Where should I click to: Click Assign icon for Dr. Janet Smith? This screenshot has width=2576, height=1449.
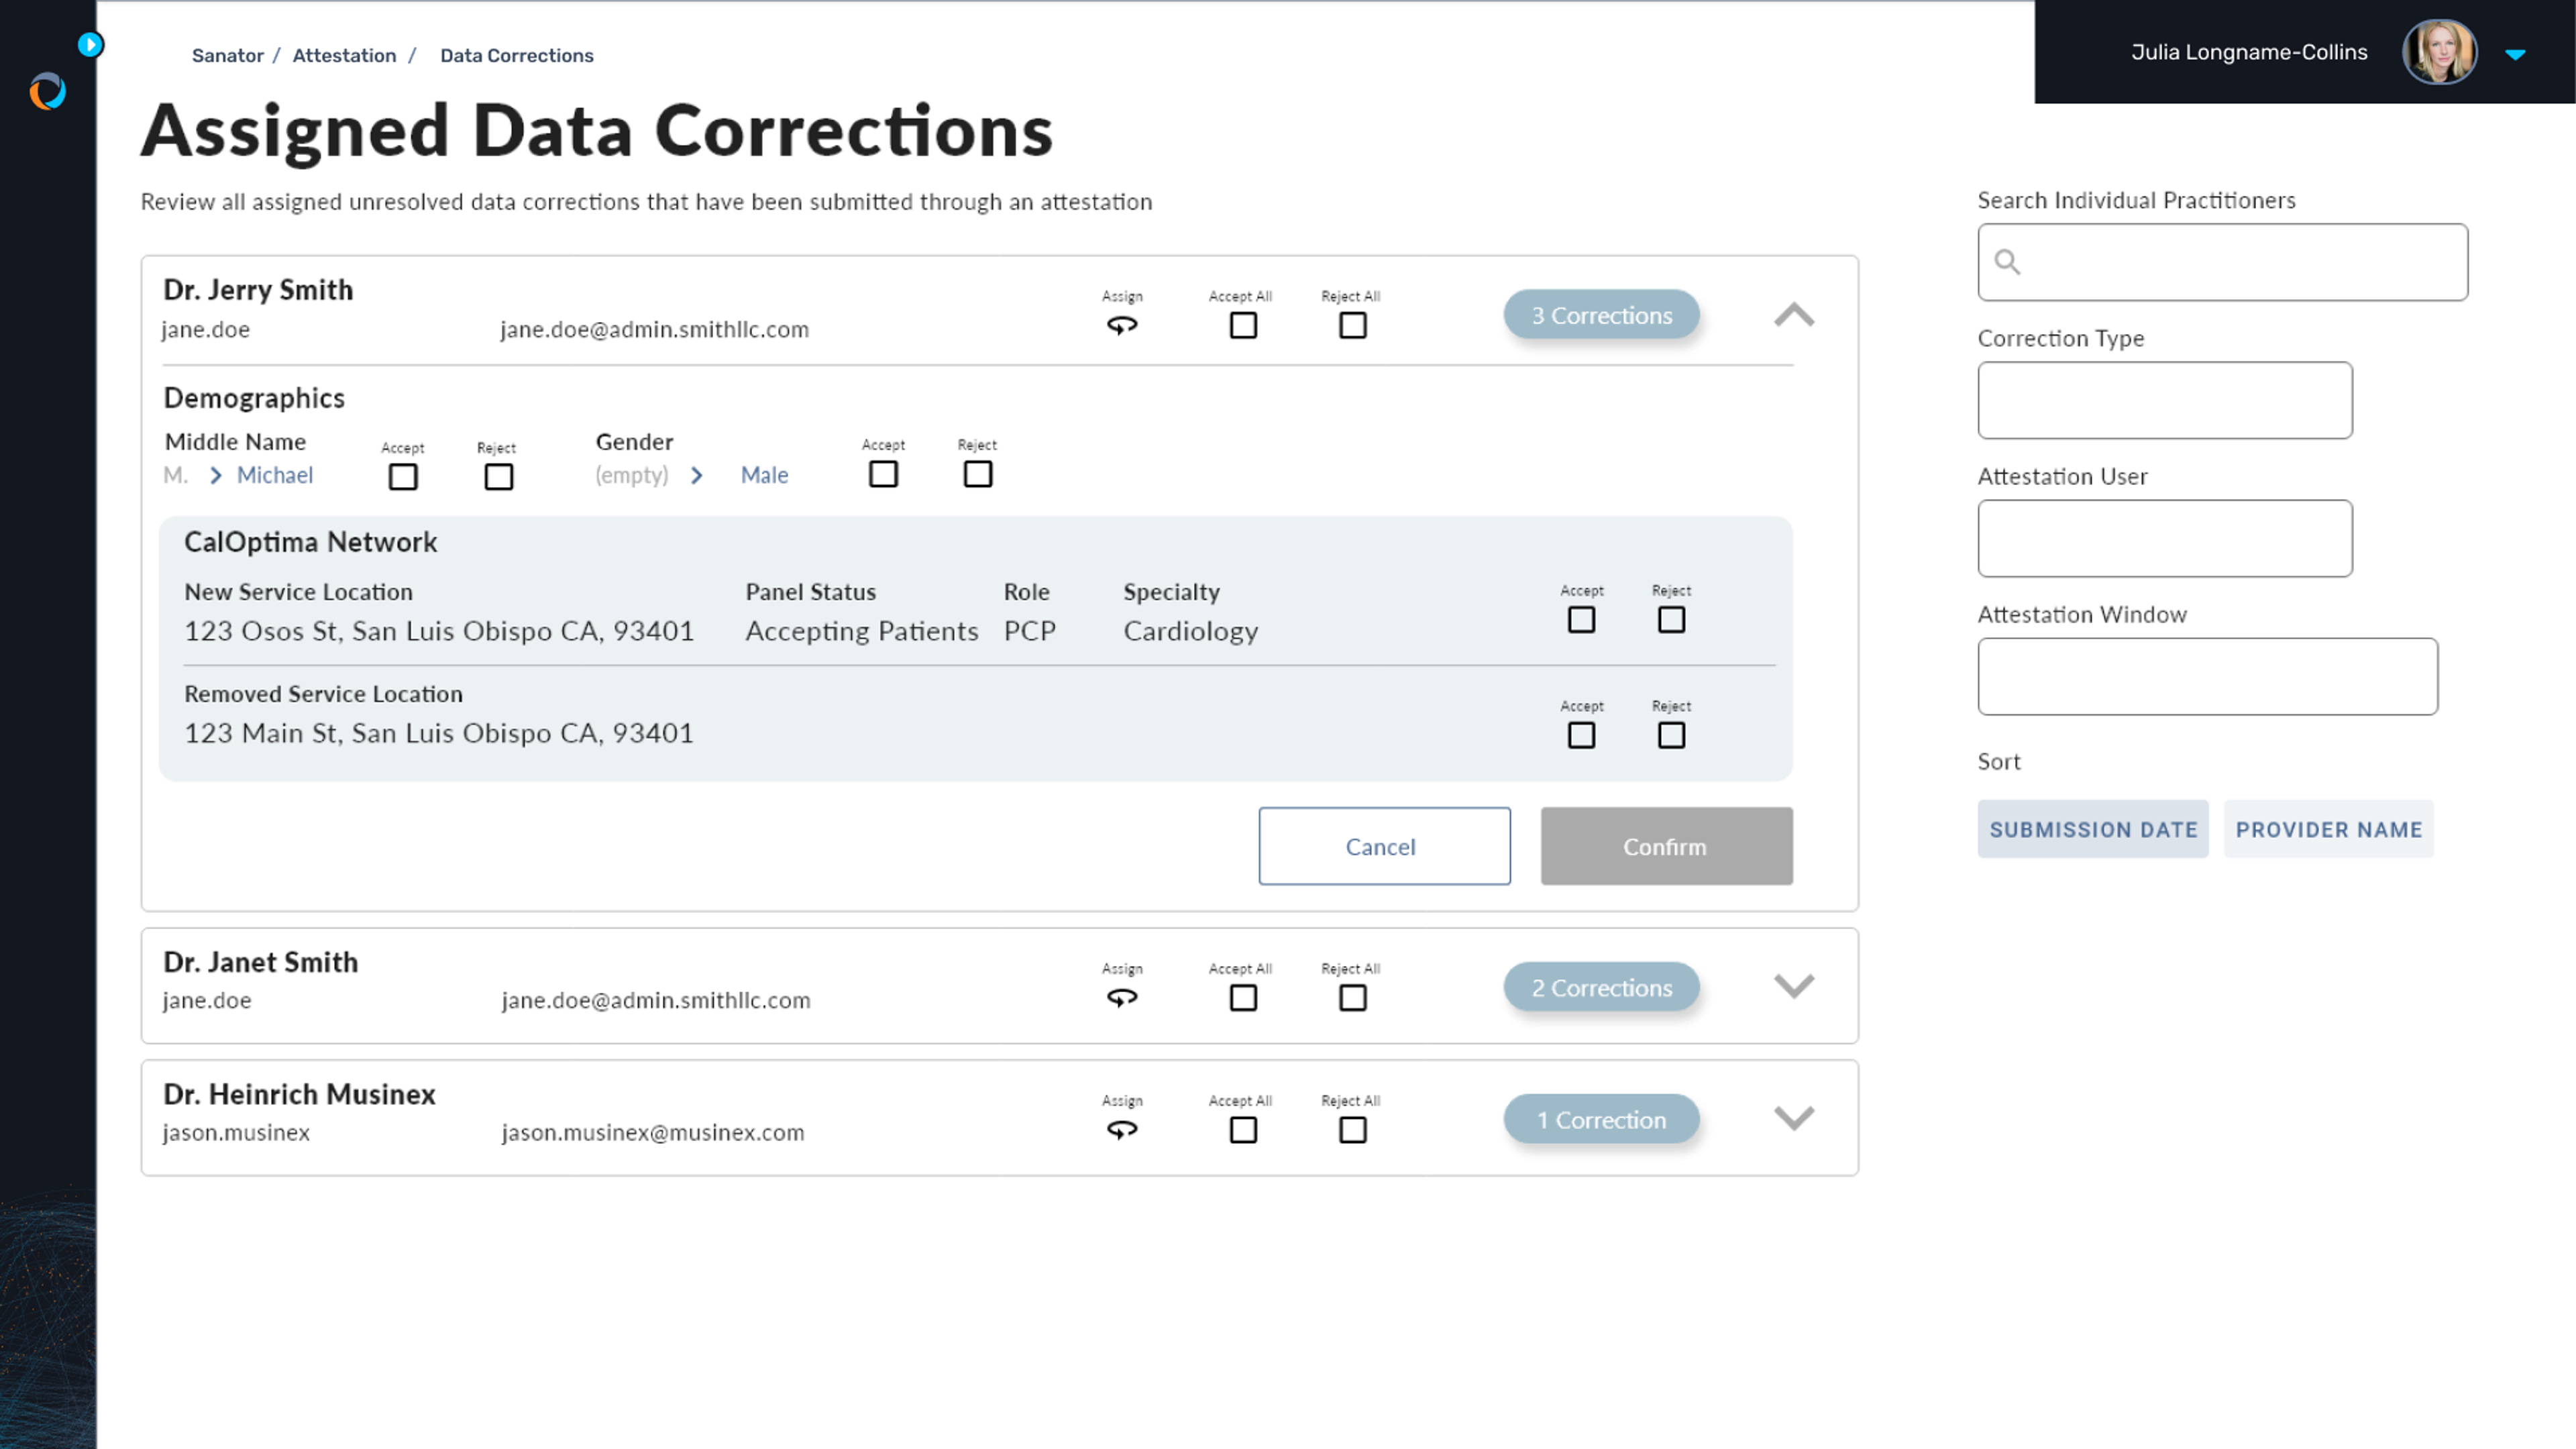1122,997
